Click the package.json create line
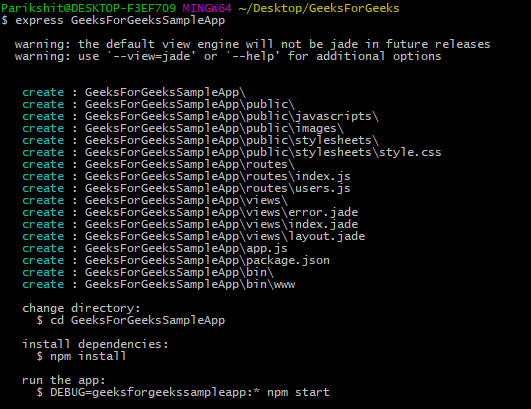This screenshot has height=409, width=531. pos(176,260)
